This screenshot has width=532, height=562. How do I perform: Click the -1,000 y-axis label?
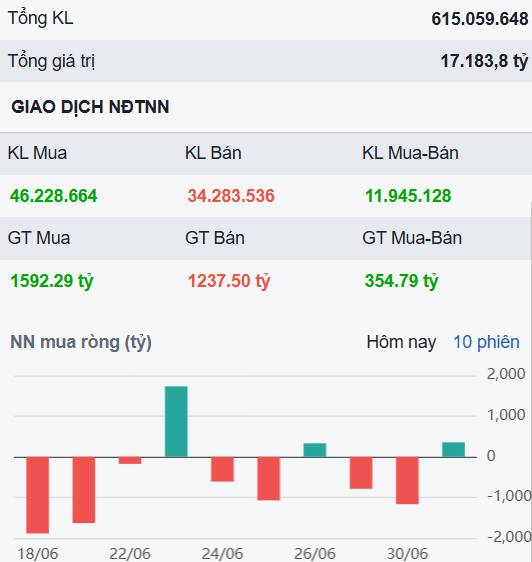(x=509, y=496)
